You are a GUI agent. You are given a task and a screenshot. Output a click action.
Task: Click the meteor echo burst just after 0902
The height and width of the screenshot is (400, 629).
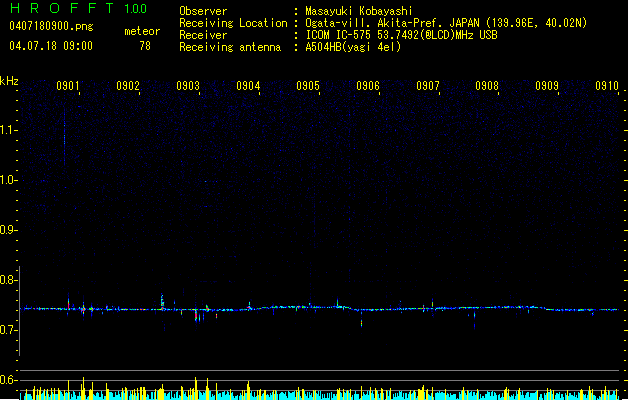[162, 301]
